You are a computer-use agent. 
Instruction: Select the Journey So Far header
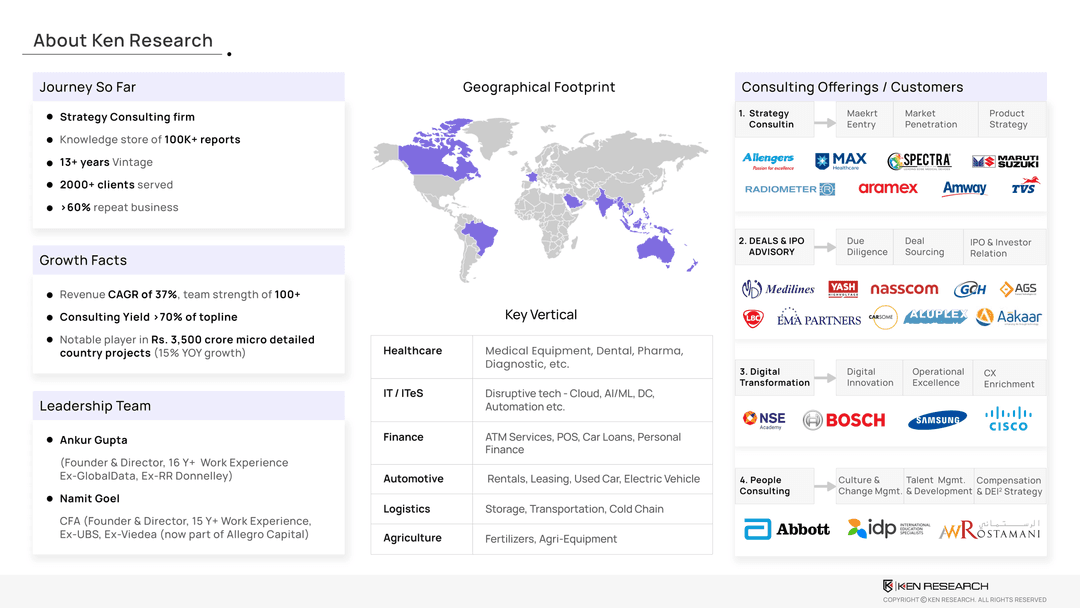(188, 87)
